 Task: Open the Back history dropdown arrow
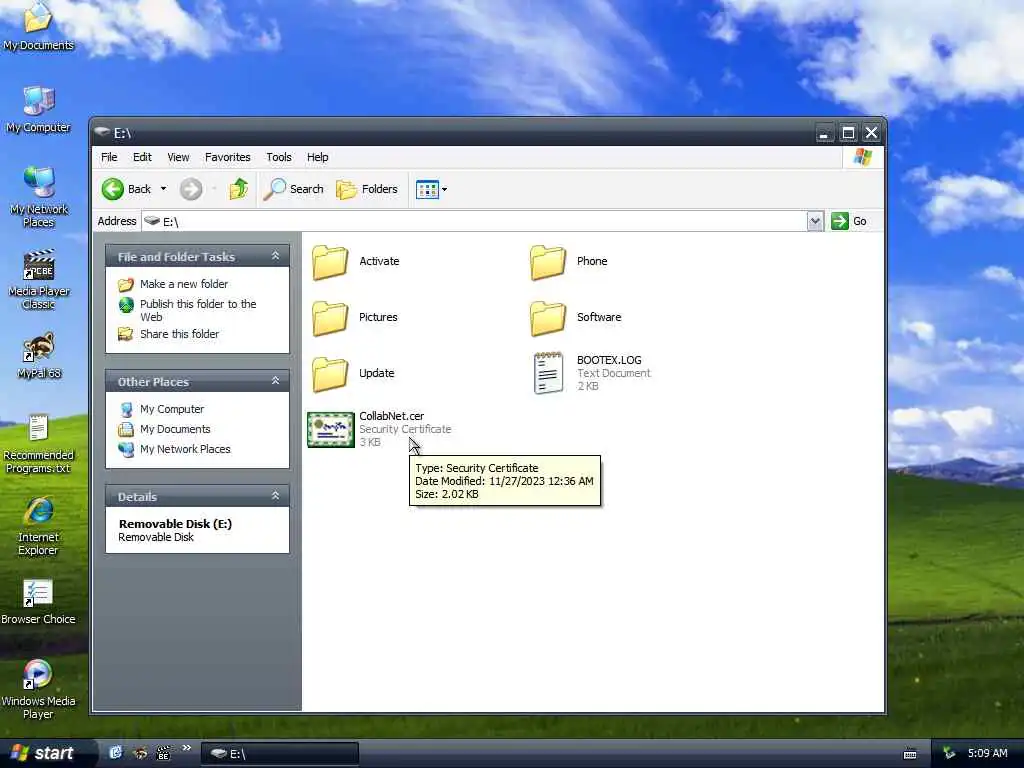click(x=163, y=189)
